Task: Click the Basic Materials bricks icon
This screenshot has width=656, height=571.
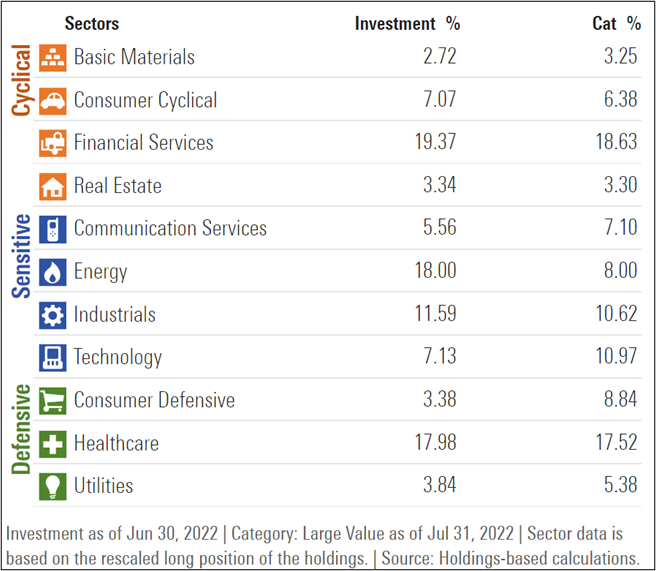Action: pyautogui.click(x=52, y=57)
